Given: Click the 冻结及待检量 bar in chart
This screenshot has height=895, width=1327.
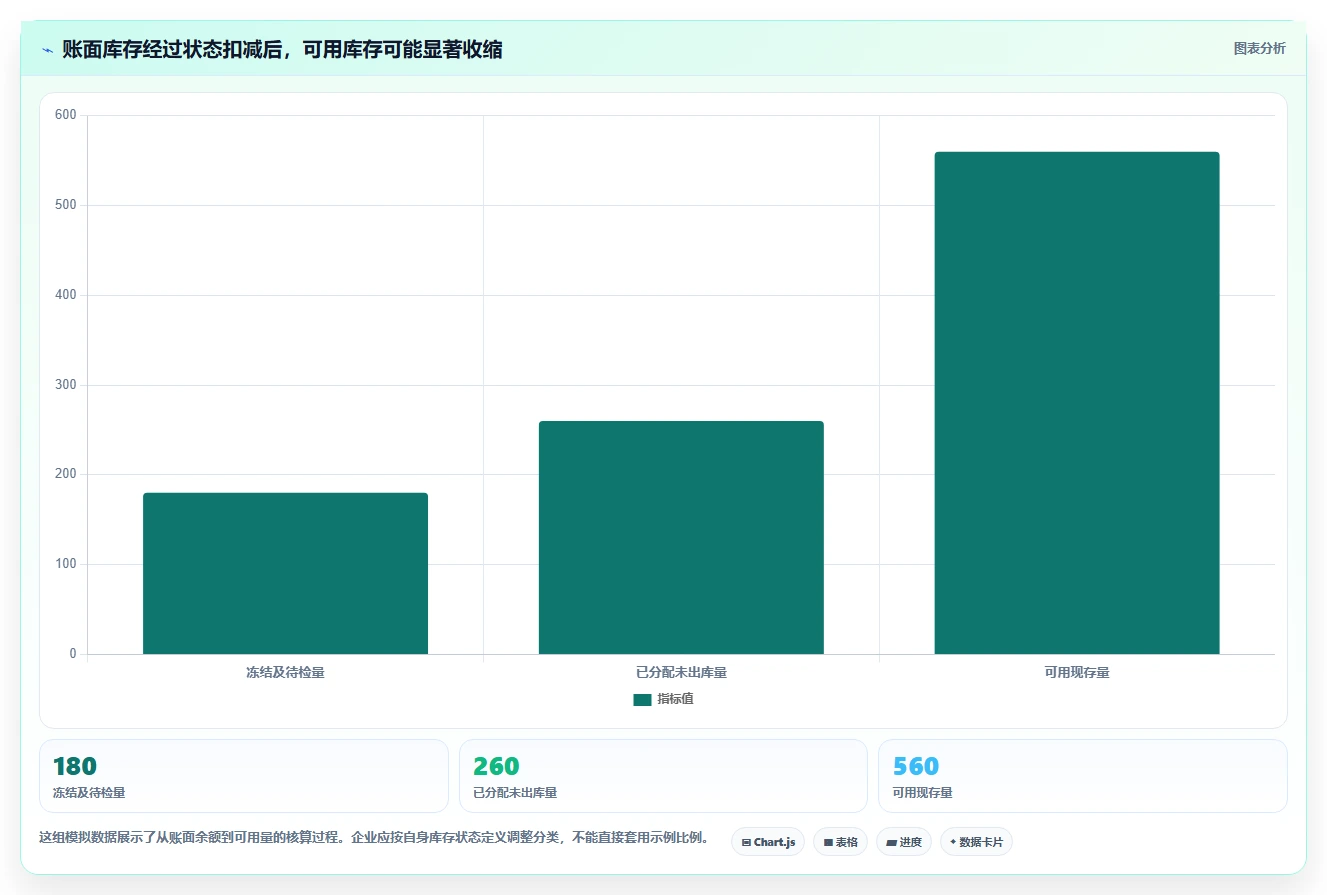Looking at the screenshot, I should (x=285, y=573).
